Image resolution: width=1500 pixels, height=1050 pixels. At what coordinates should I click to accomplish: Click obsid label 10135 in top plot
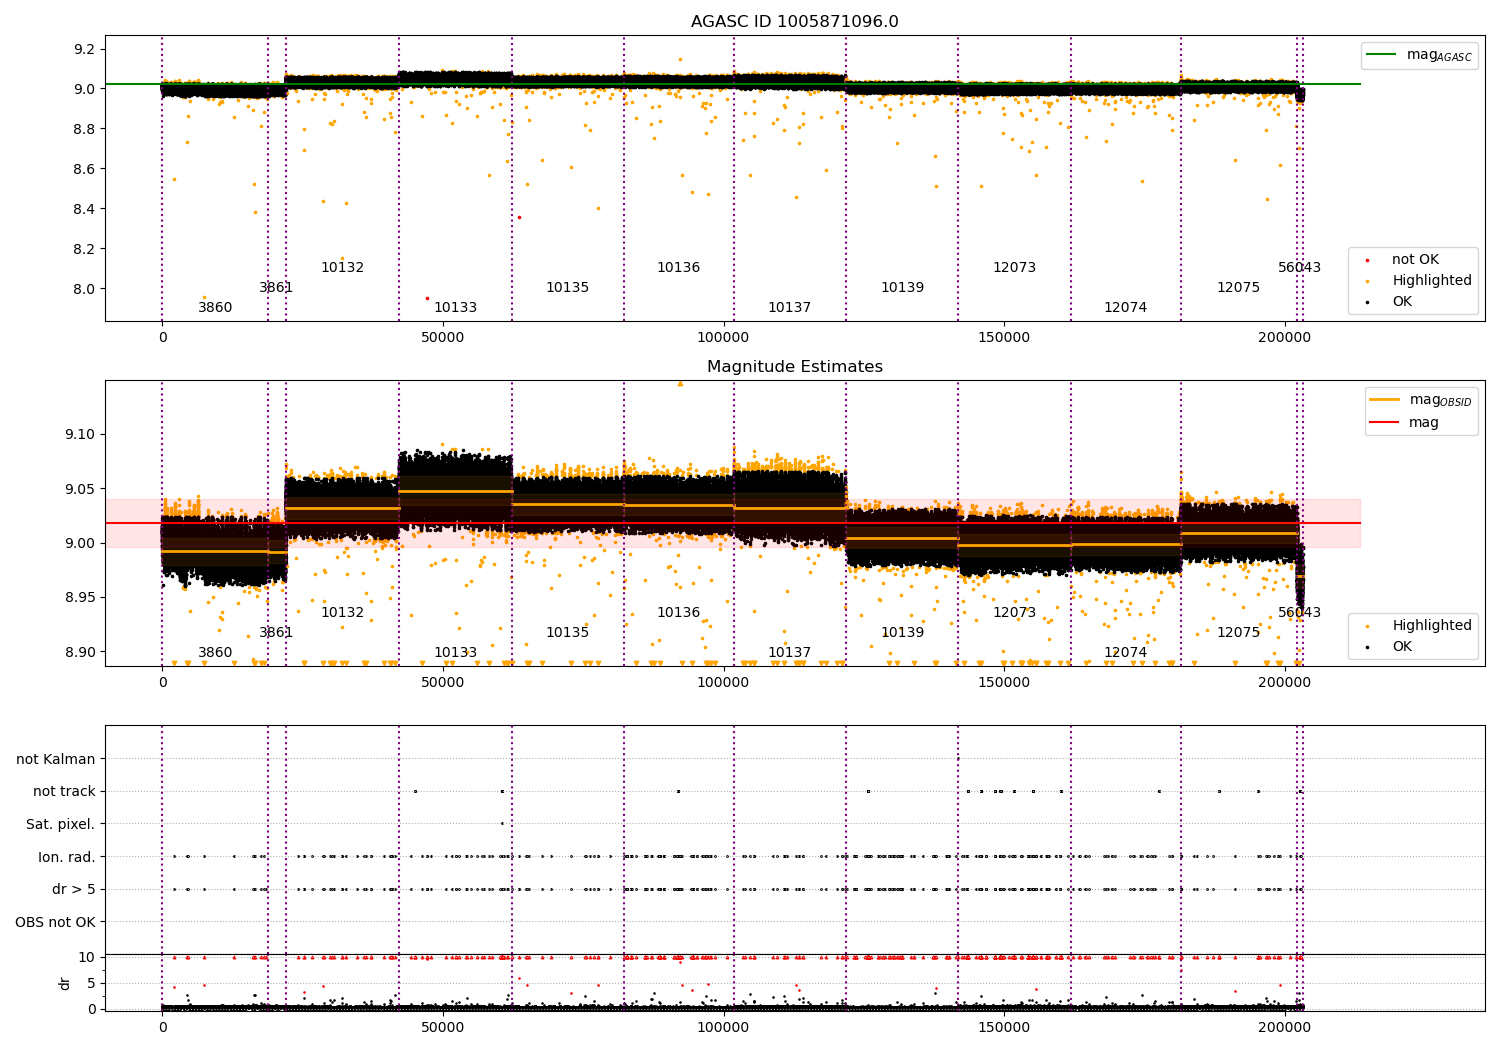point(567,288)
